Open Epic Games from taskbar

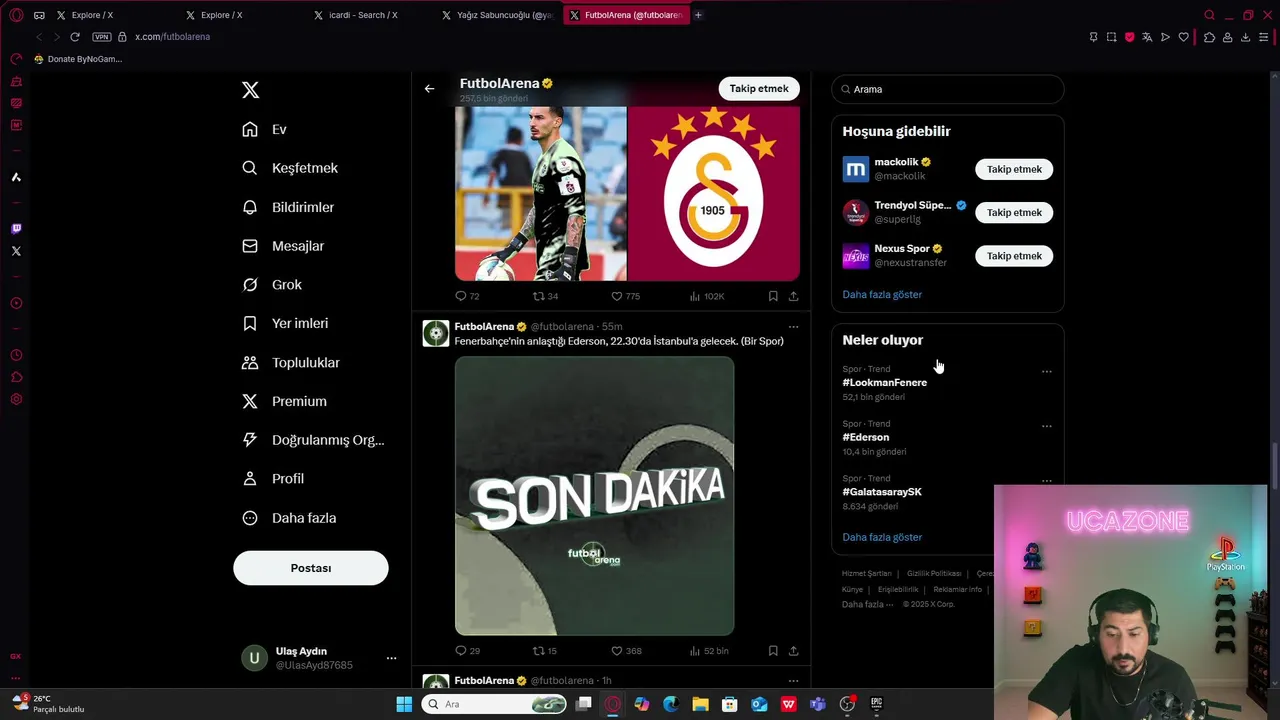point(876,704)
